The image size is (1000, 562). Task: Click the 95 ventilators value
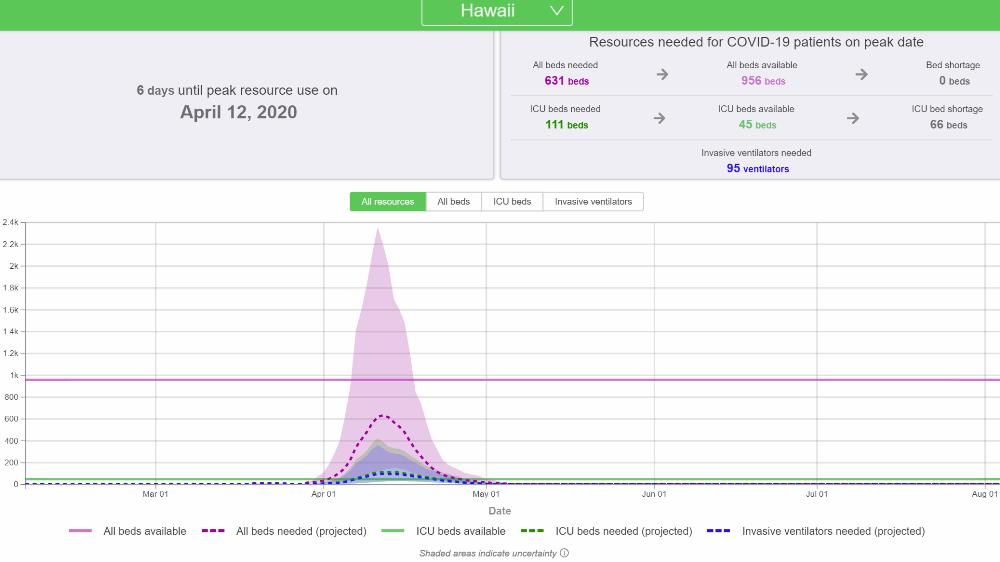(757, 169)
